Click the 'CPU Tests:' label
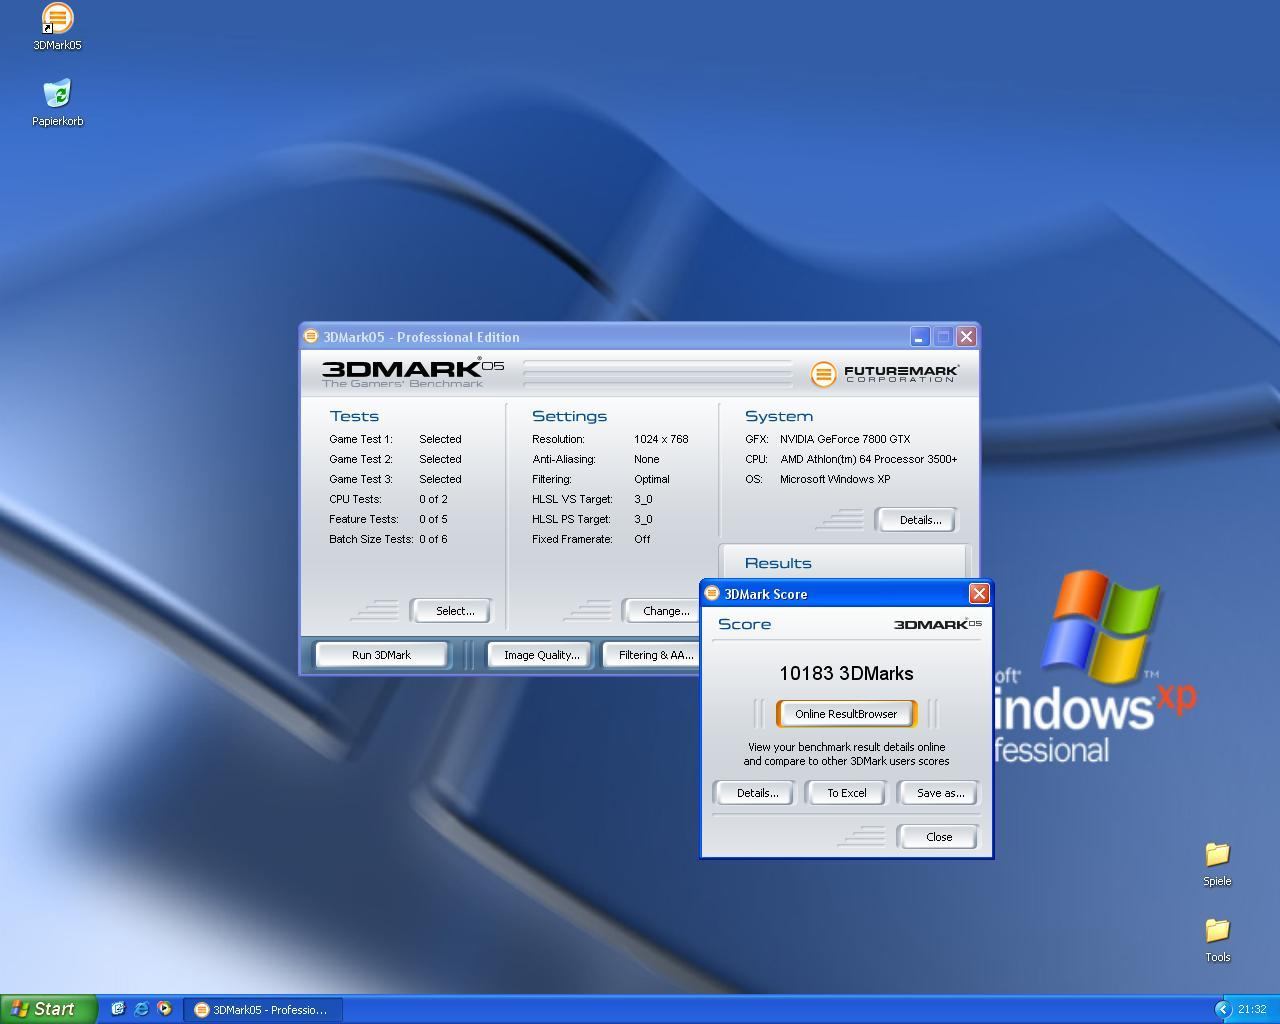 (355, 499)
